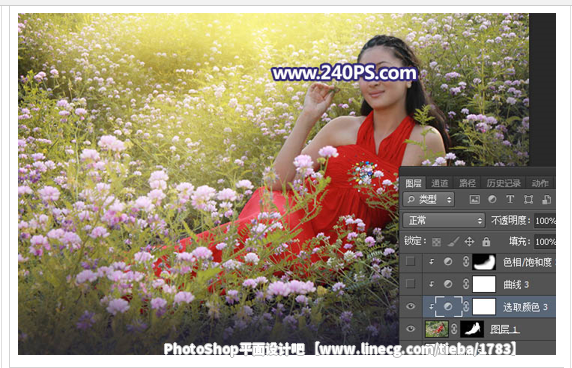
Task: Open the 路径 (Paths) tab
Action: 467,183
